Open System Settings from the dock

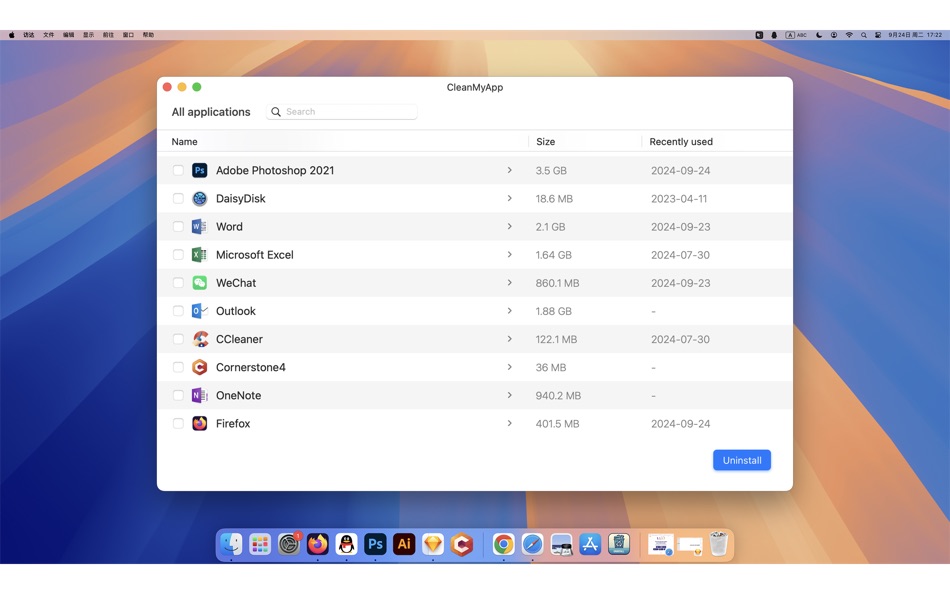click(289, 544)
